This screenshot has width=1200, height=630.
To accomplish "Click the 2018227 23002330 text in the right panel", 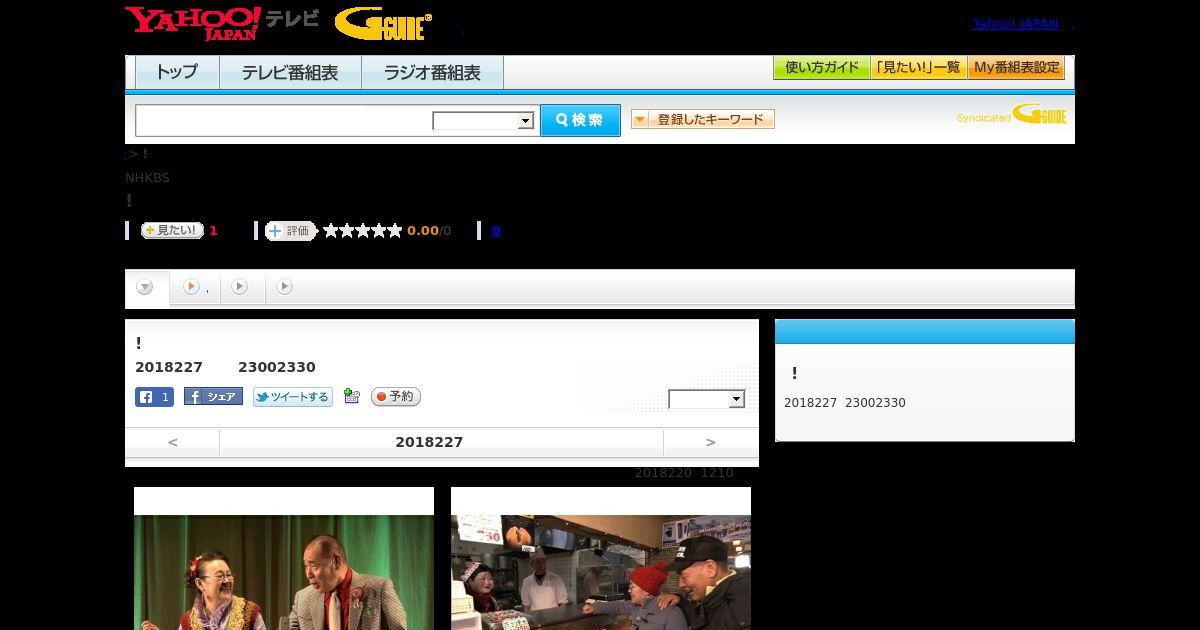I will 845,403.
